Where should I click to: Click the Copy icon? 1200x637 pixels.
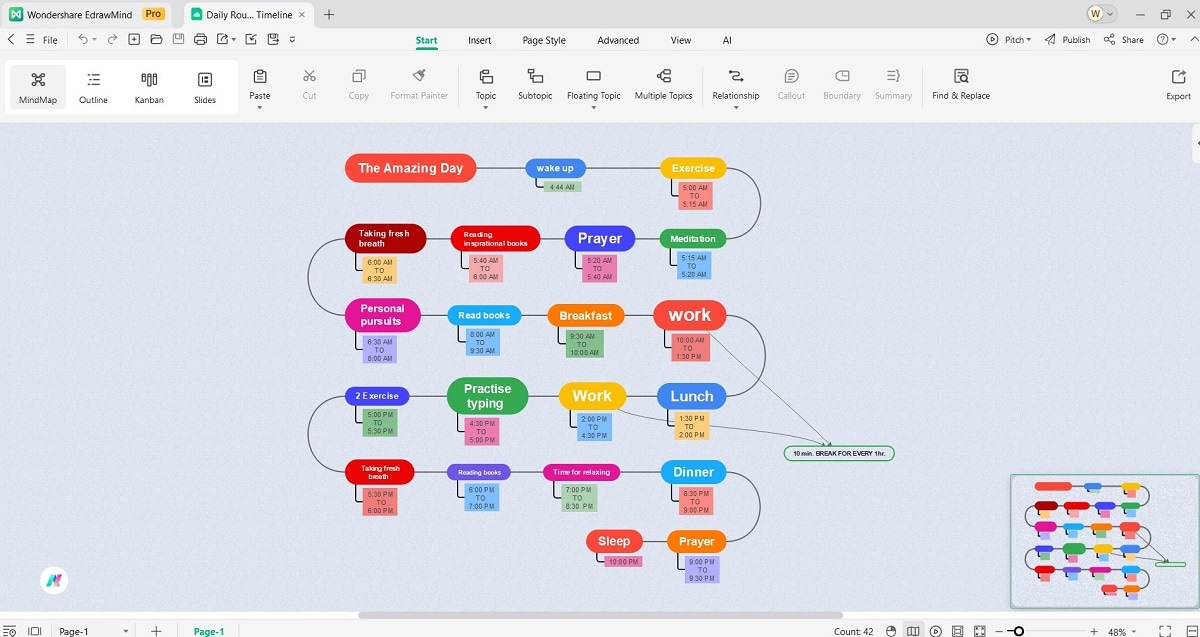tap(358, 77)
